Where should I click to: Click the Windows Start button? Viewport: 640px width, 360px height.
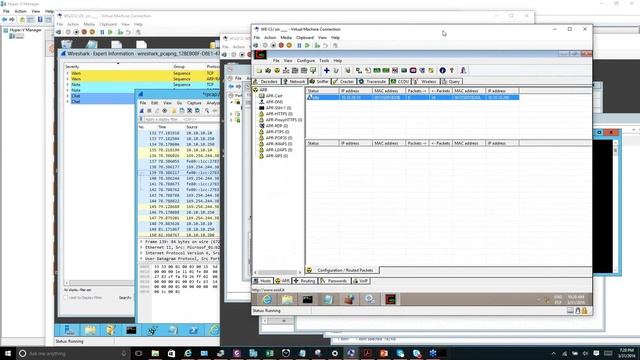click(x=7, y=353)
